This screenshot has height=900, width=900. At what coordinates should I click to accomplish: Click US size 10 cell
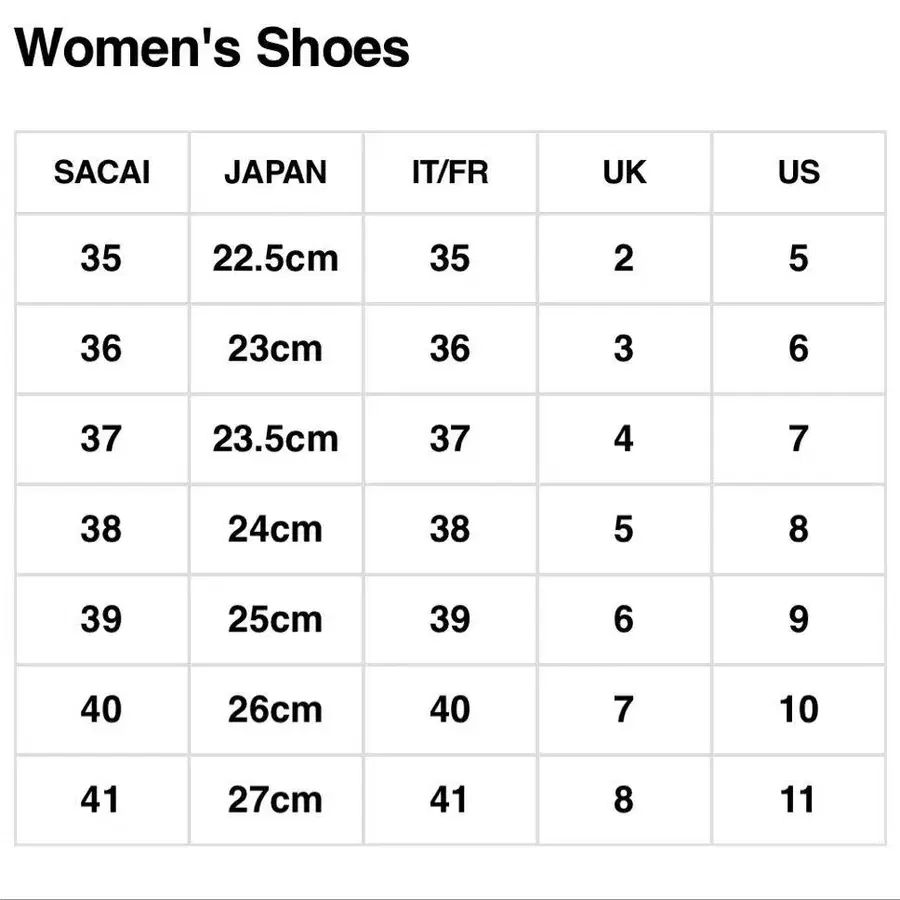coord(798,710)
